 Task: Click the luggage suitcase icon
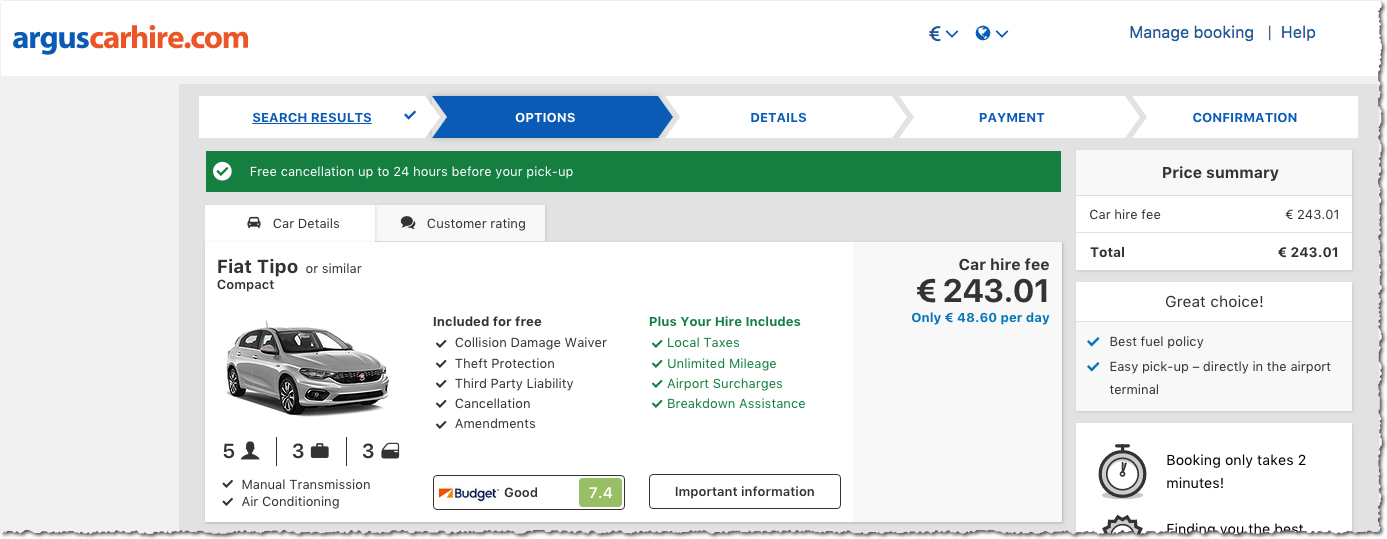point(320,451)
